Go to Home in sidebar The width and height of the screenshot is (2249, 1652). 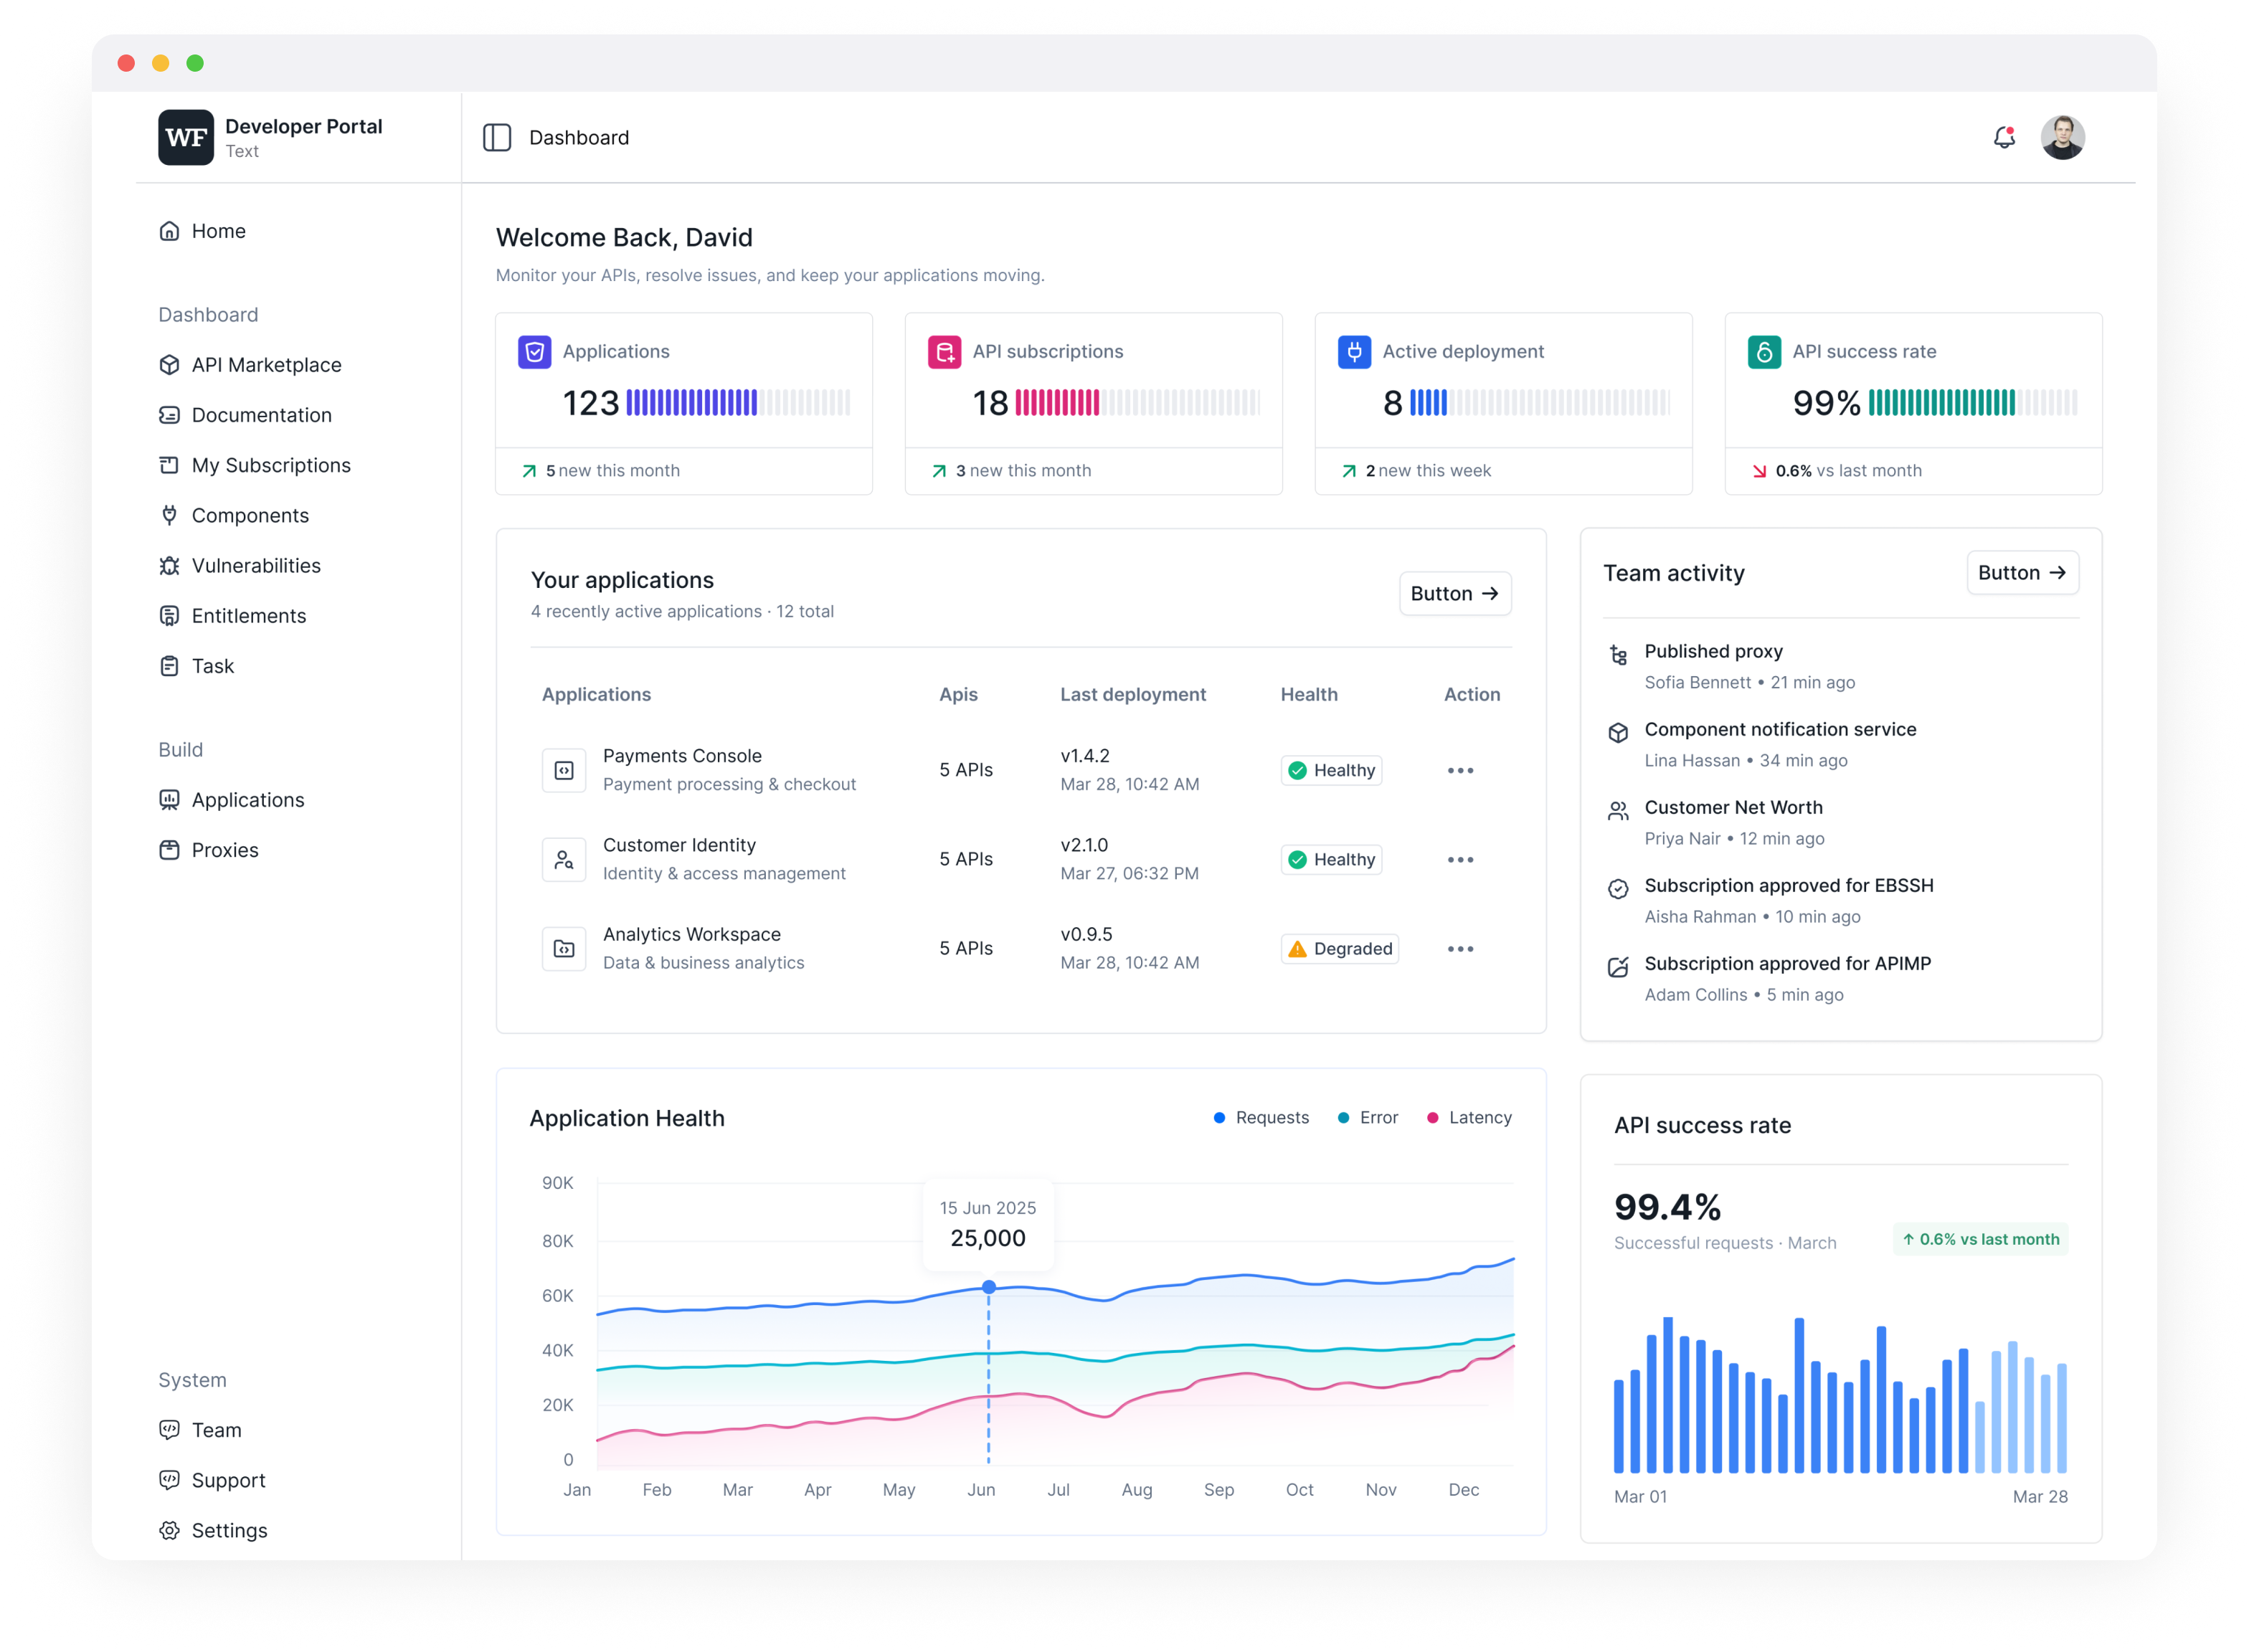click(x=202, y=231)
